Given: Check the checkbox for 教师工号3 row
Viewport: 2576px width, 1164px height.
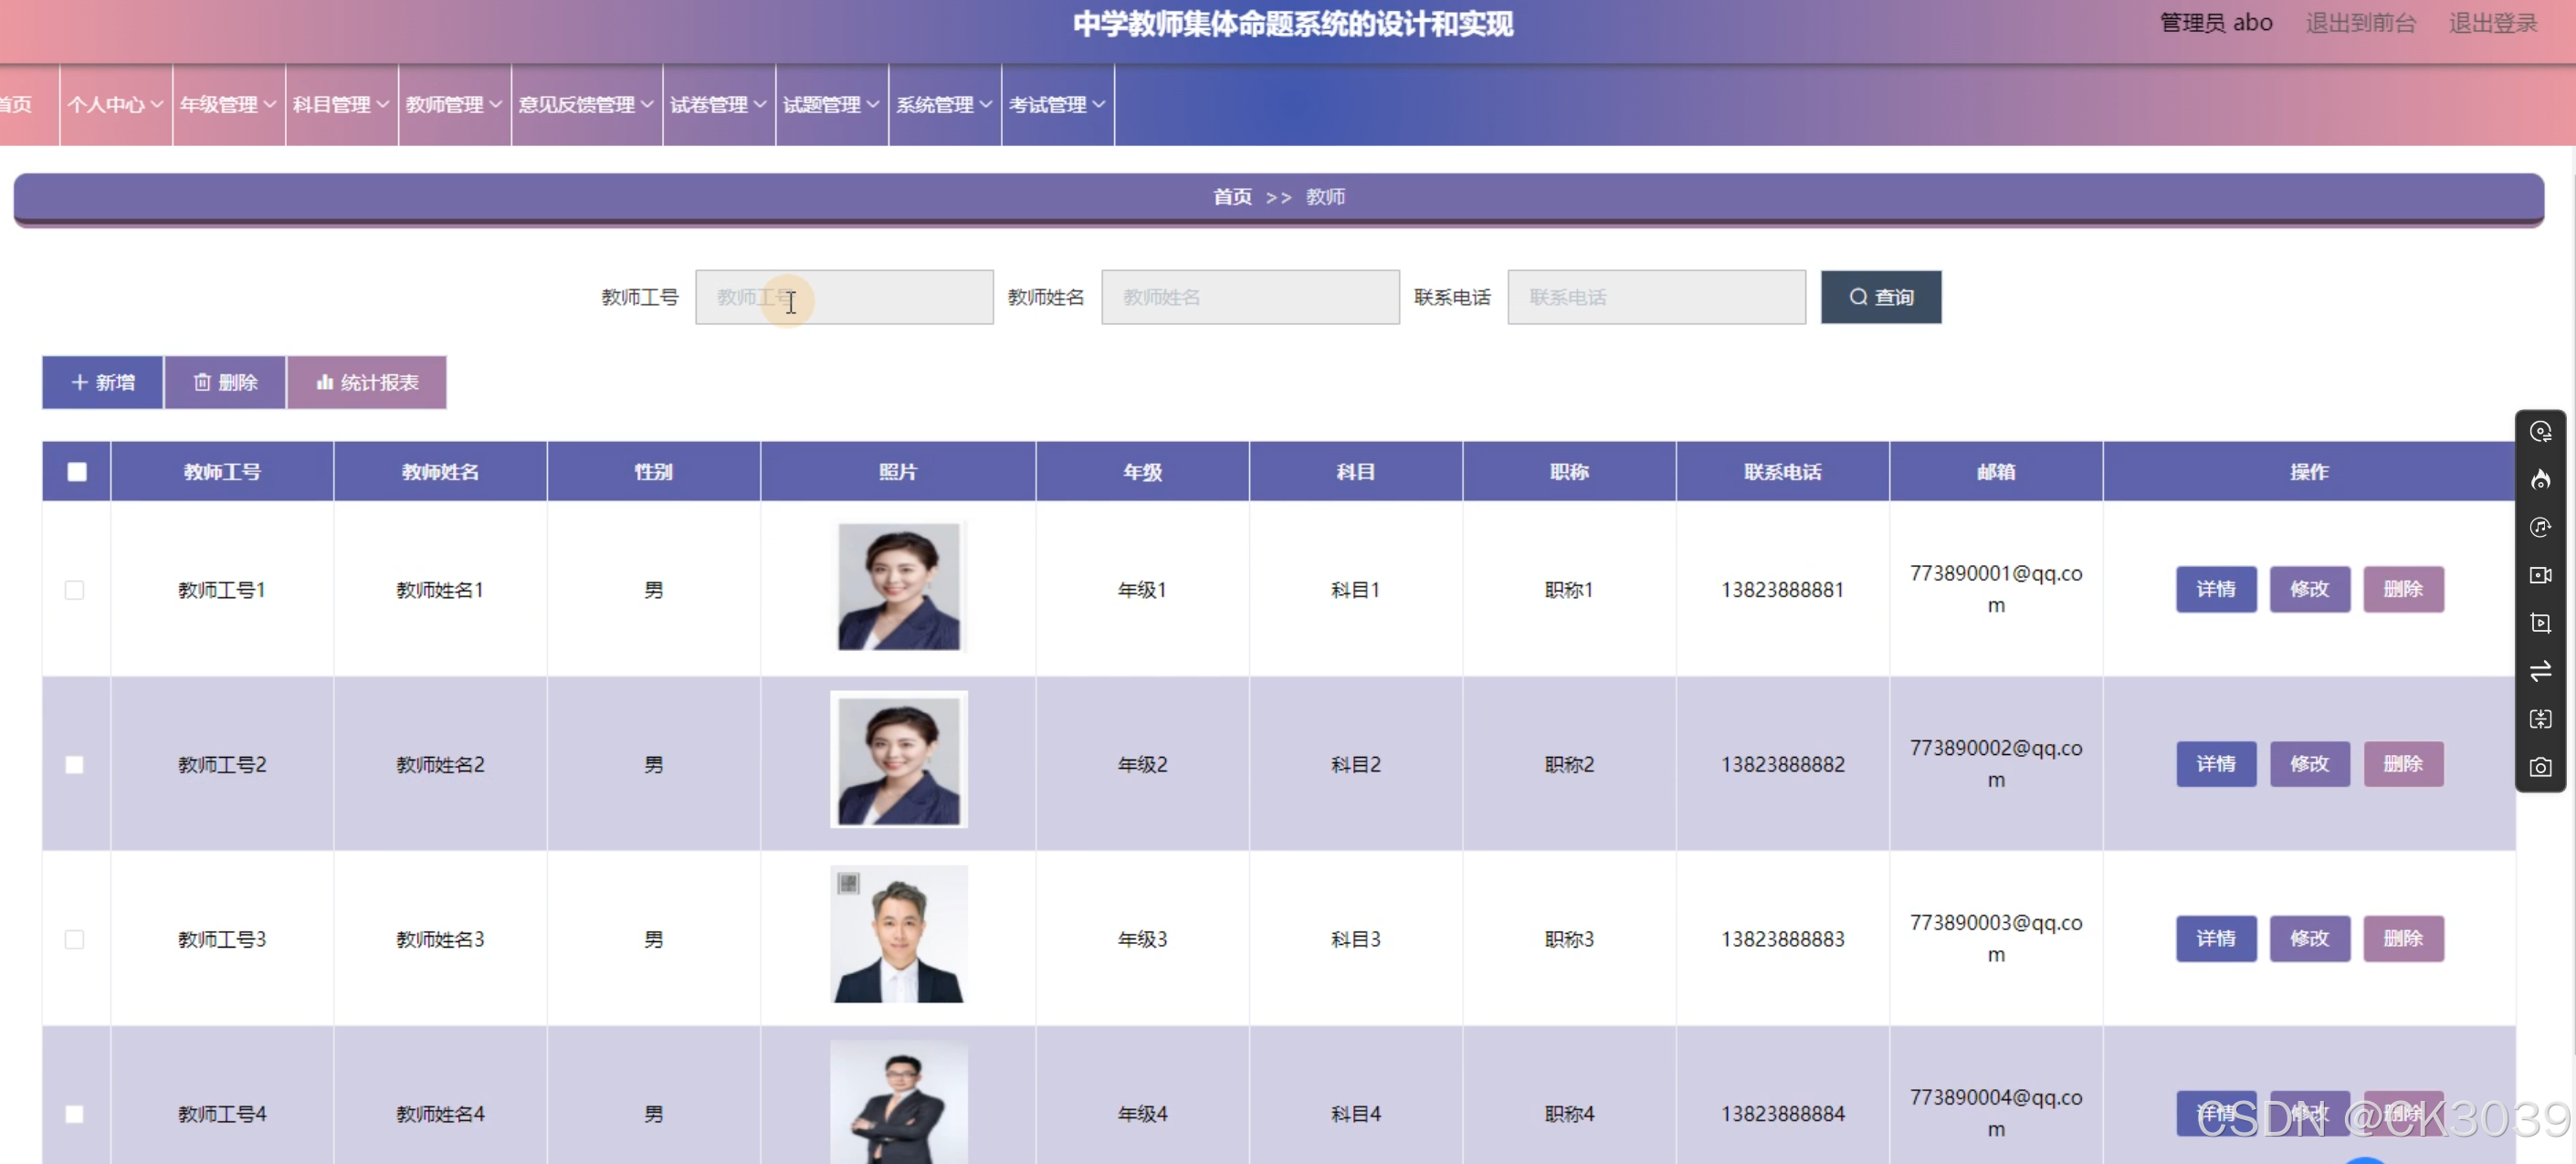Looking at the screenshot, I should 74,939.
